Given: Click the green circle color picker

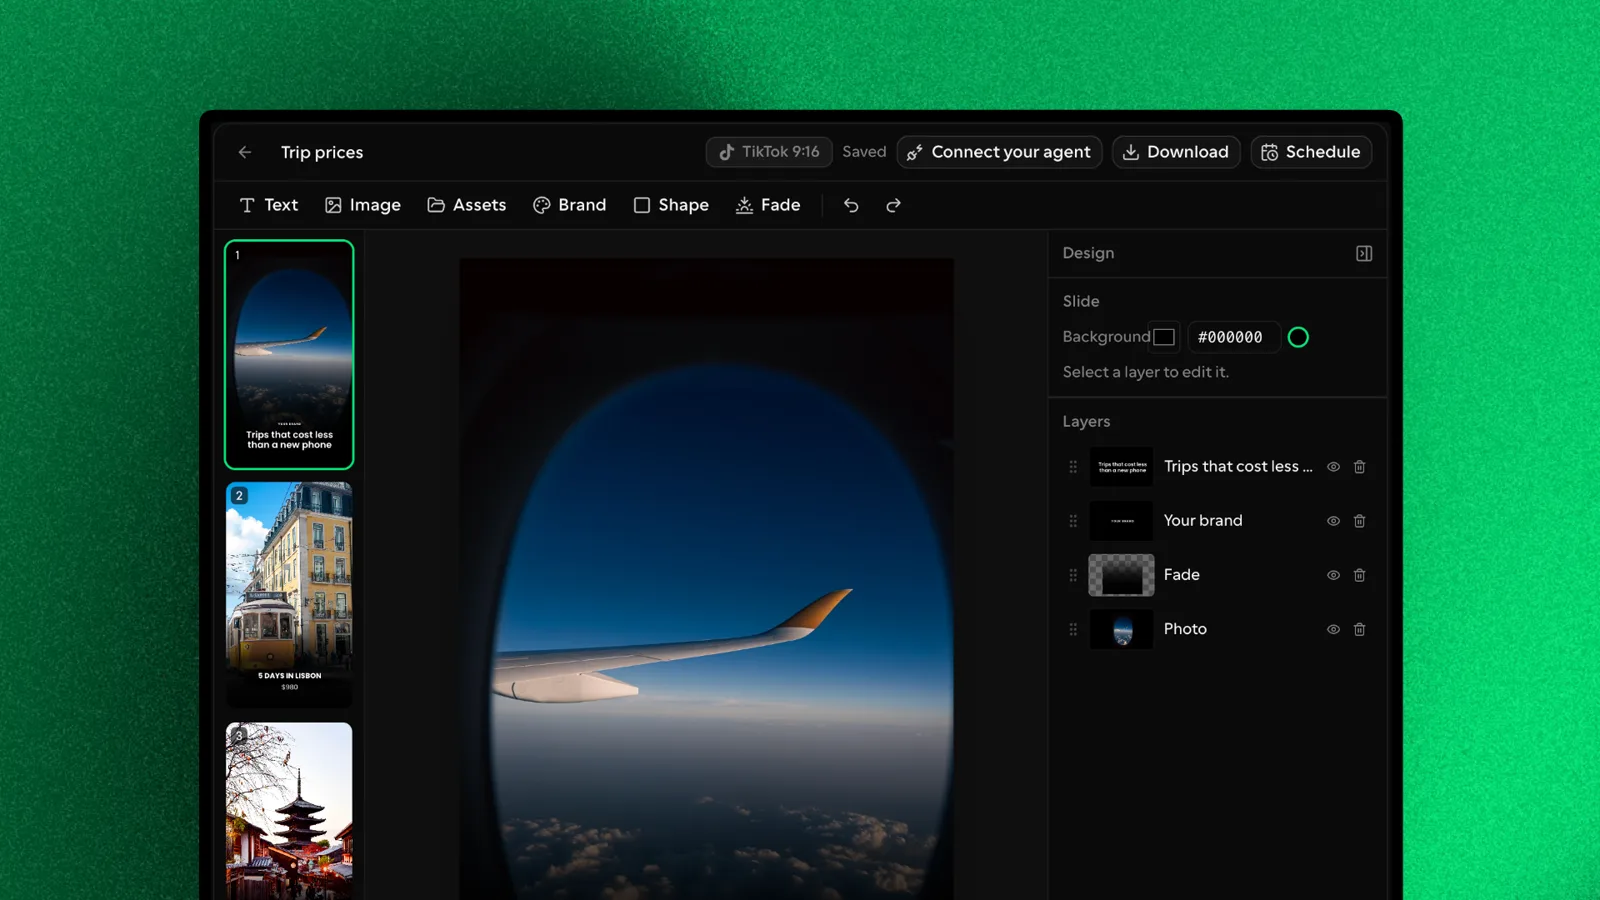Looking at the screenshot, I should click(1298, 337).
